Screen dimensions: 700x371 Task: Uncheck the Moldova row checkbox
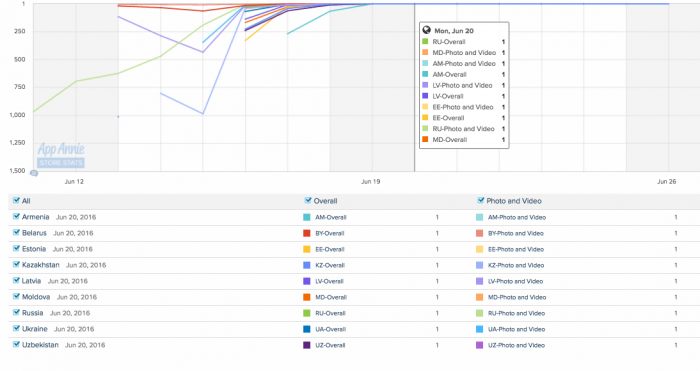click(x=17, y=296)
